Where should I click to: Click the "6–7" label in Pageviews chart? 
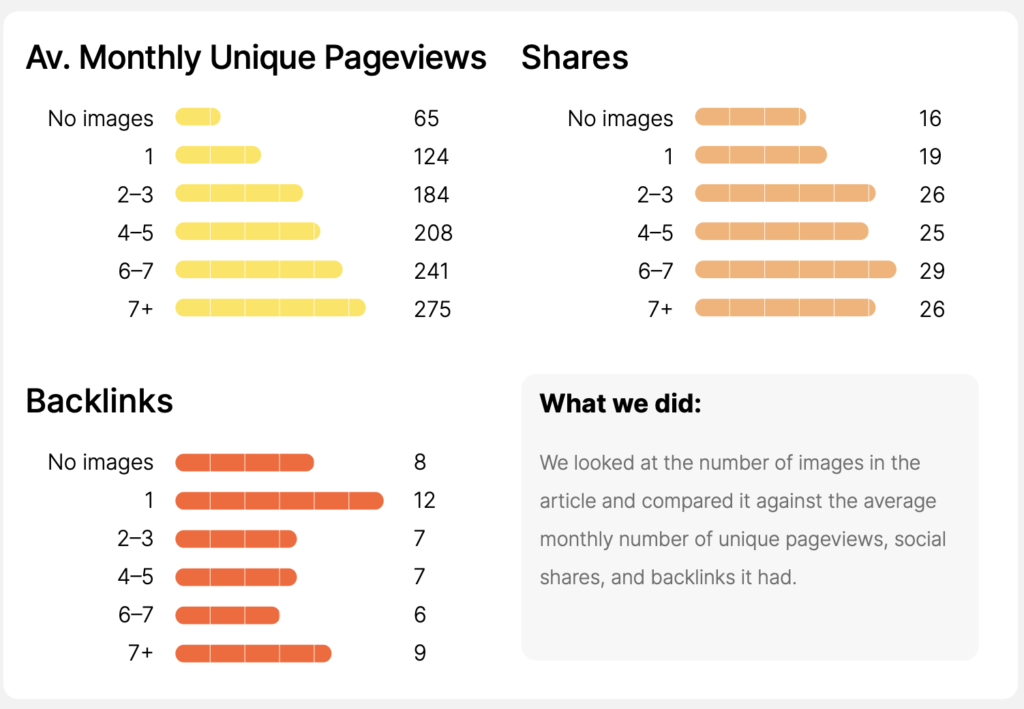[135, 271]
